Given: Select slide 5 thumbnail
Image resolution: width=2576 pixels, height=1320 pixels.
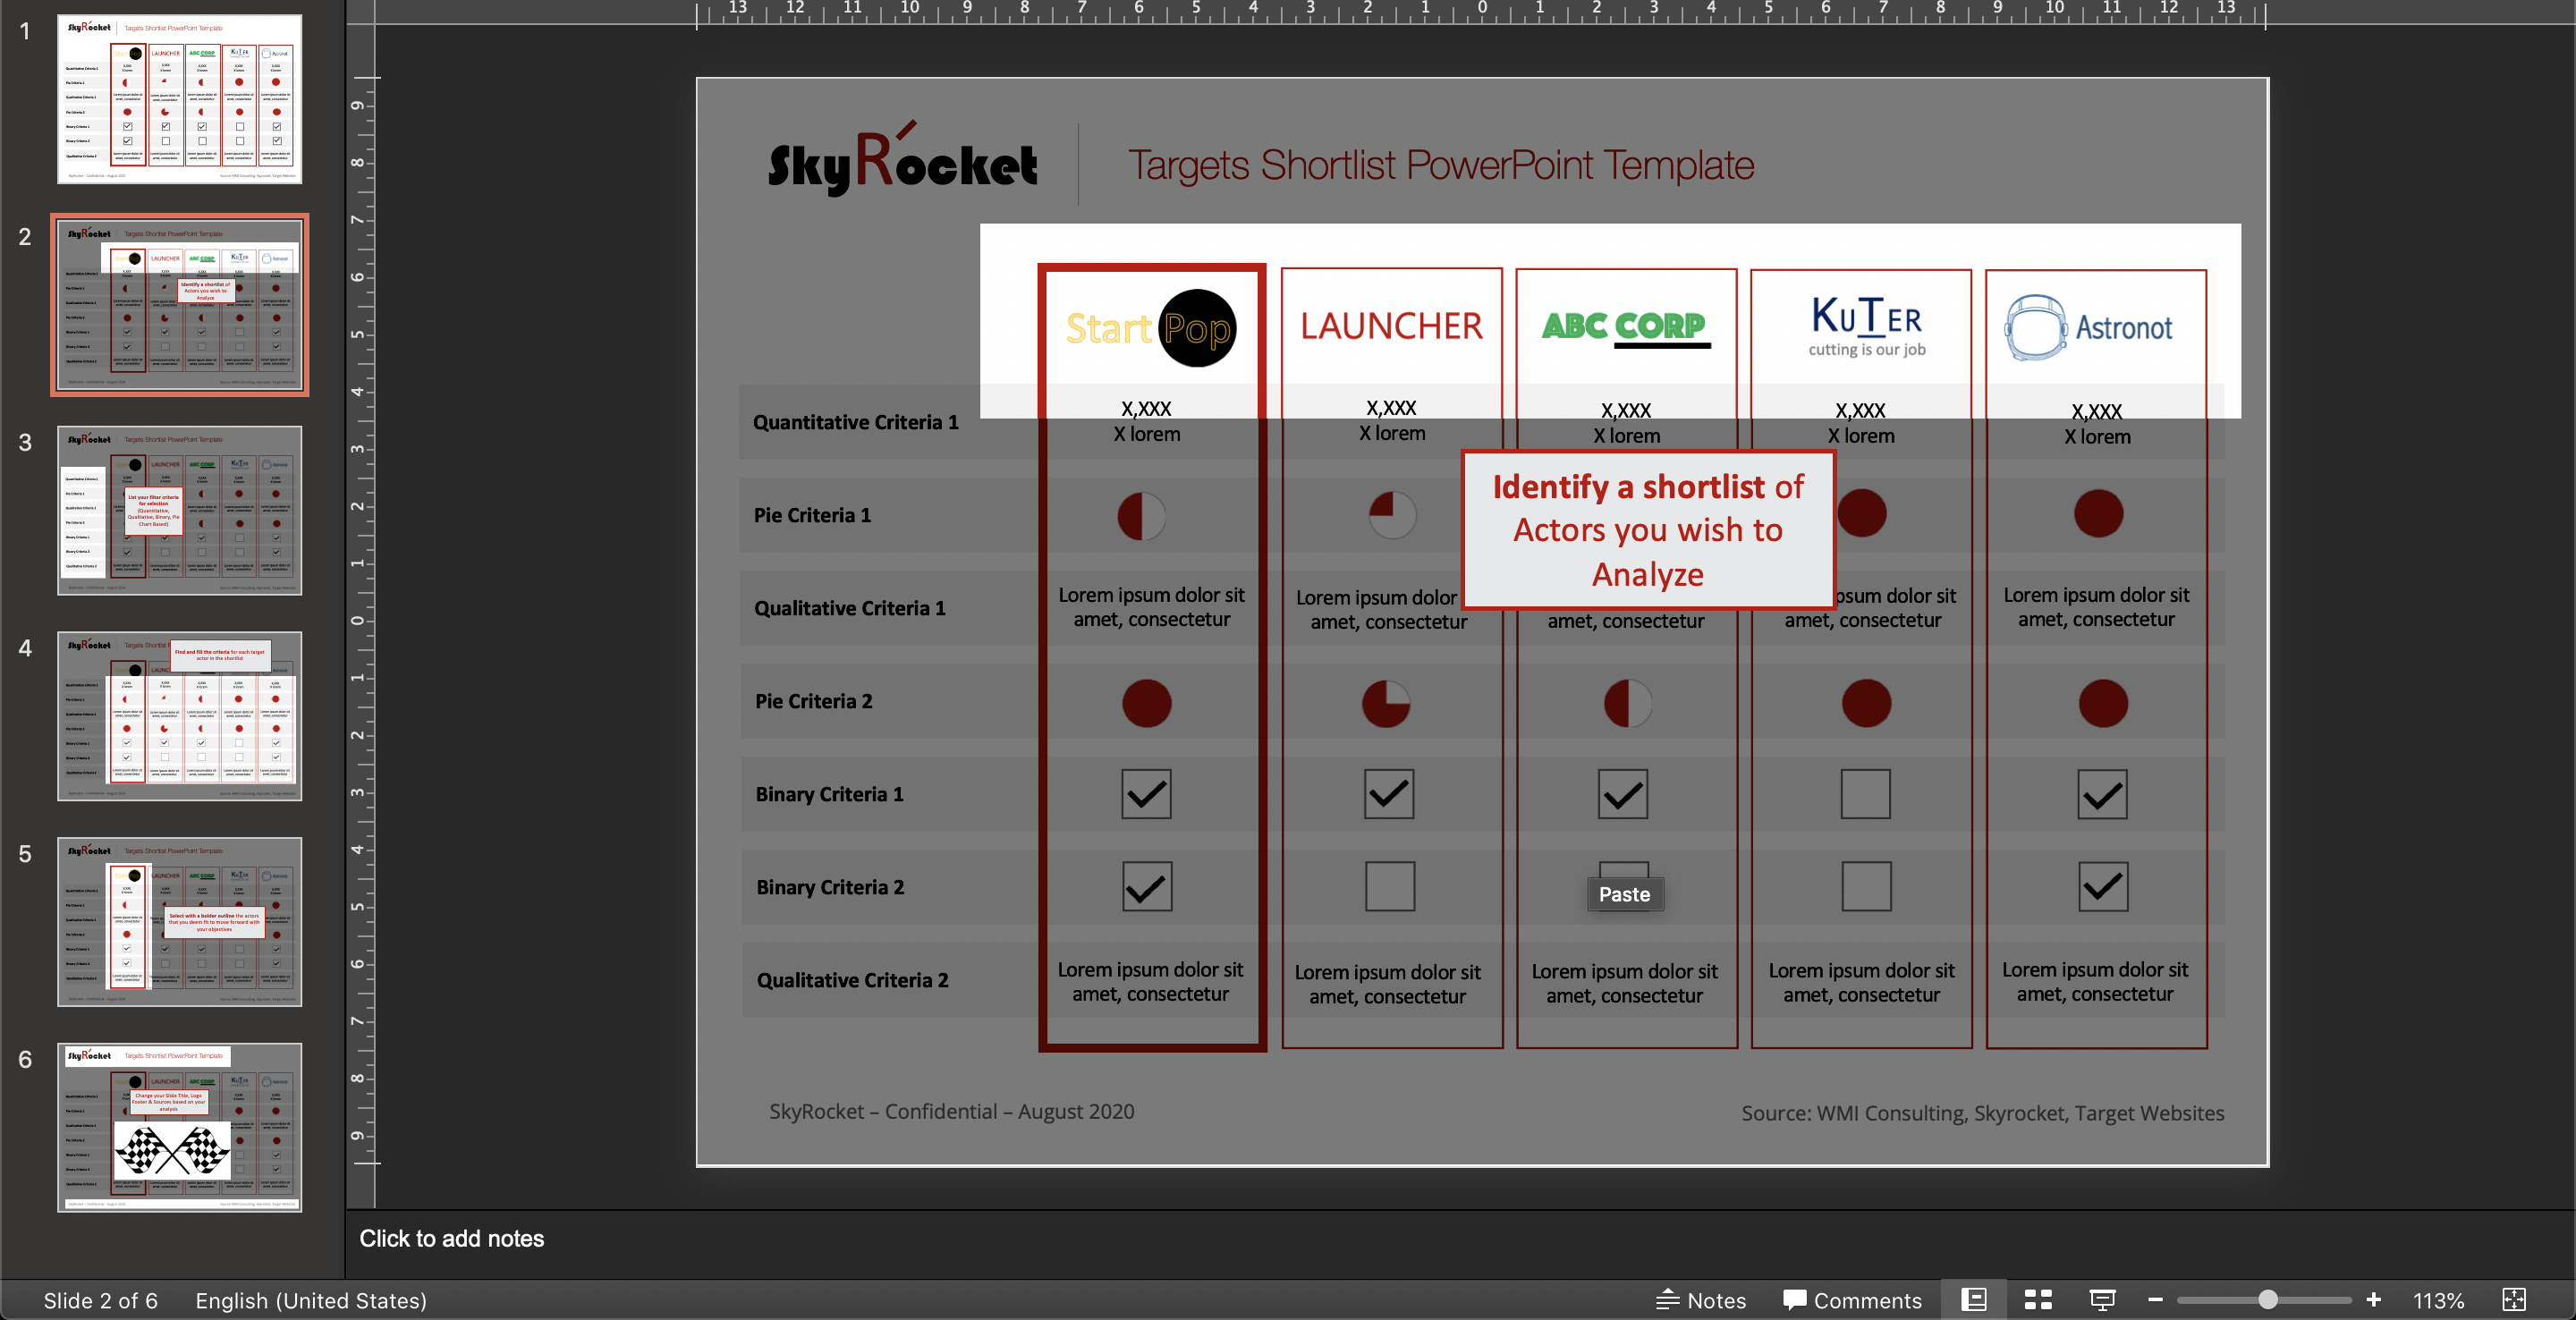Looking at the screenshot, I should pyautogui.click(x=179, y=922).
